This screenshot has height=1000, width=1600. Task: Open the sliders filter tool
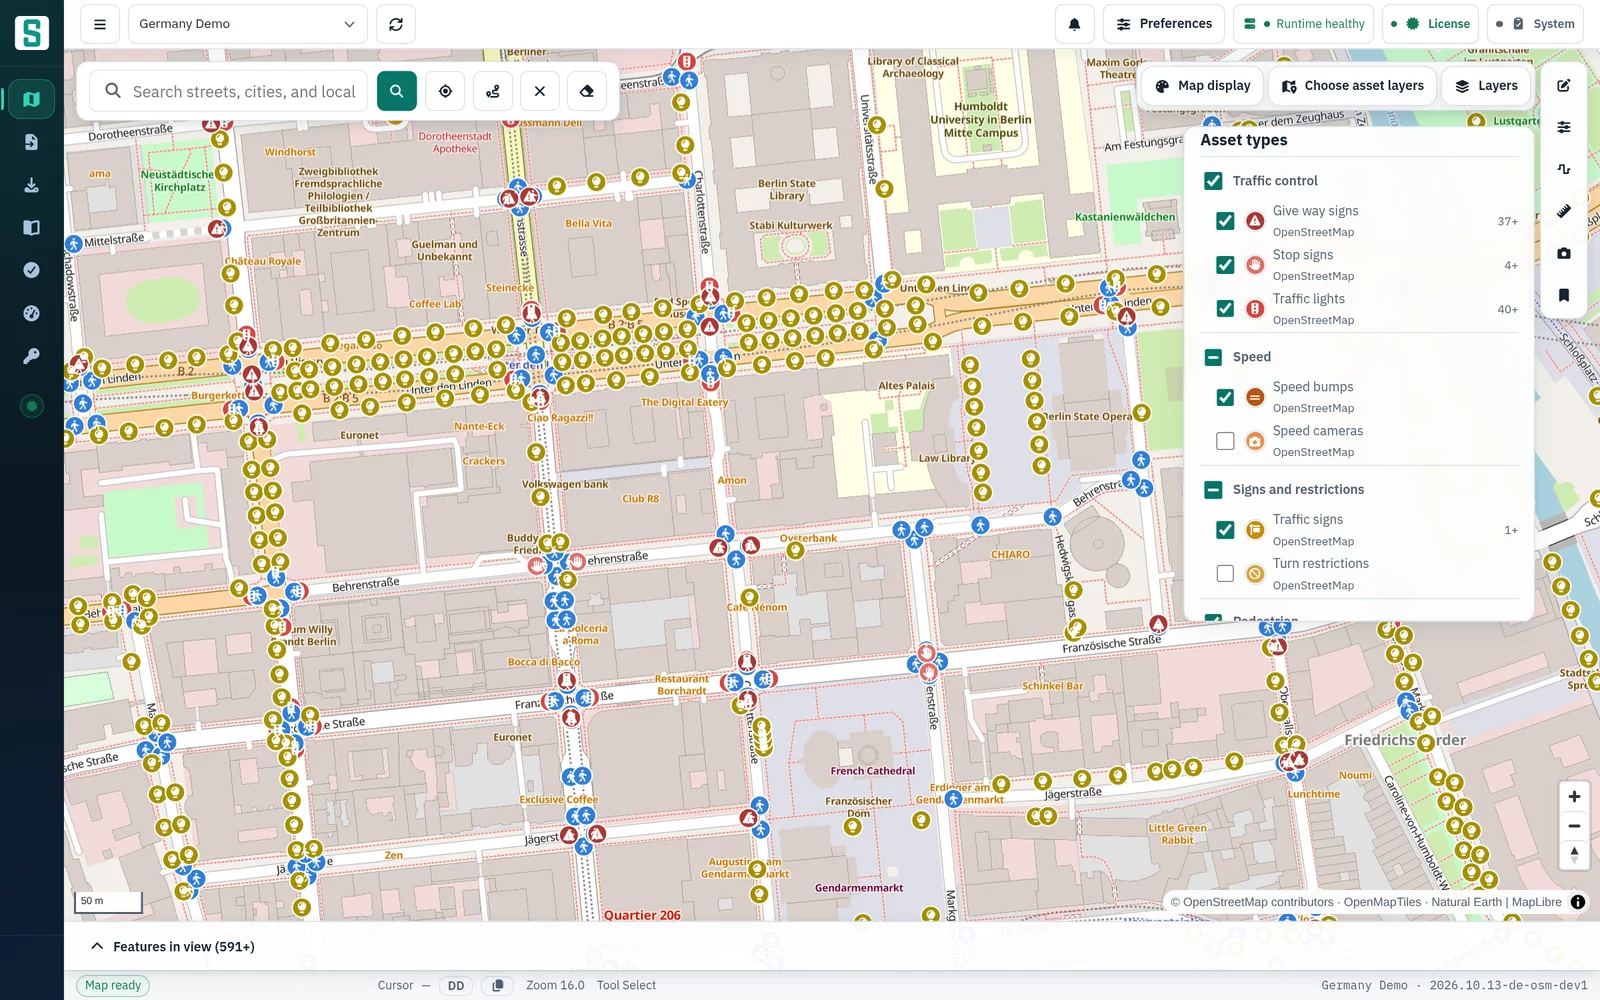point(1564,127)
